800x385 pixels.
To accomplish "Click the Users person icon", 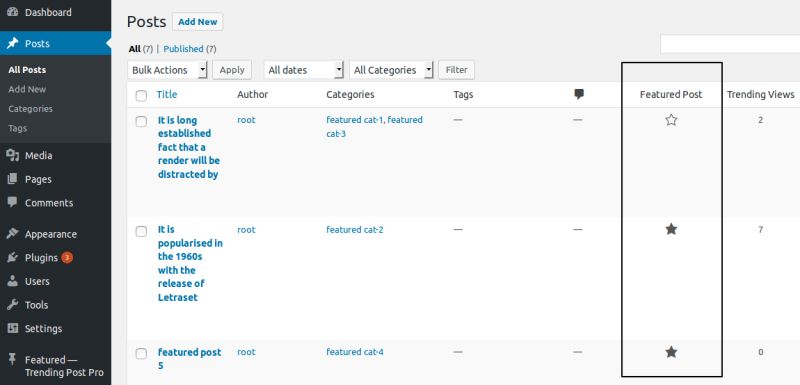I will click(x=12, y=281).
